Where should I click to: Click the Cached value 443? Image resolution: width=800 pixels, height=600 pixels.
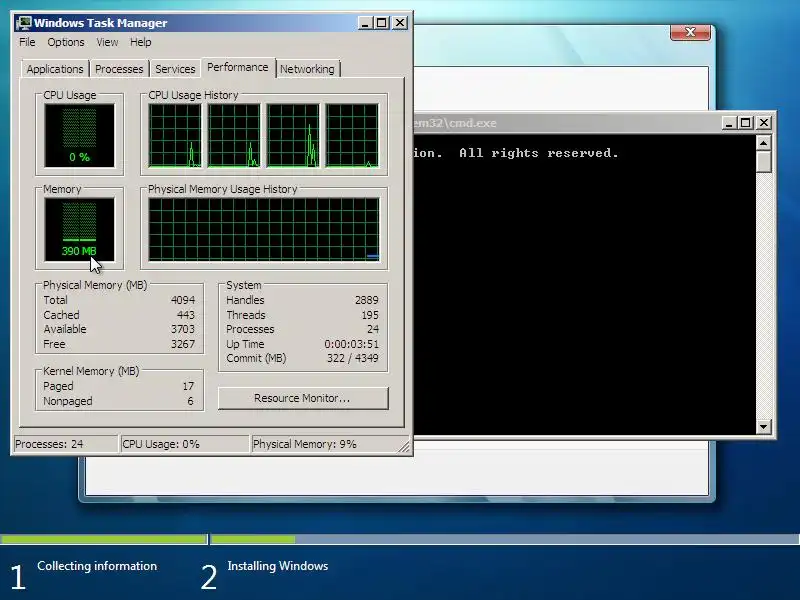(186, 315)
